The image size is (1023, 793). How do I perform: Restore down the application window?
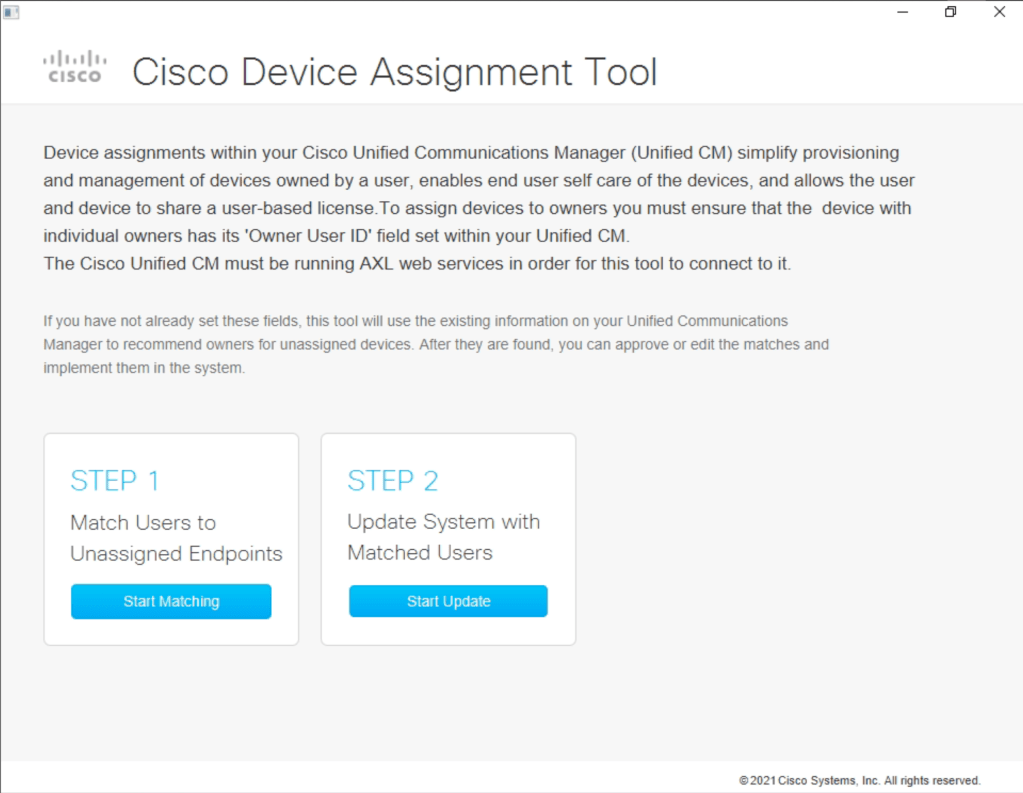pyautogui.click(x=950, y=12)
